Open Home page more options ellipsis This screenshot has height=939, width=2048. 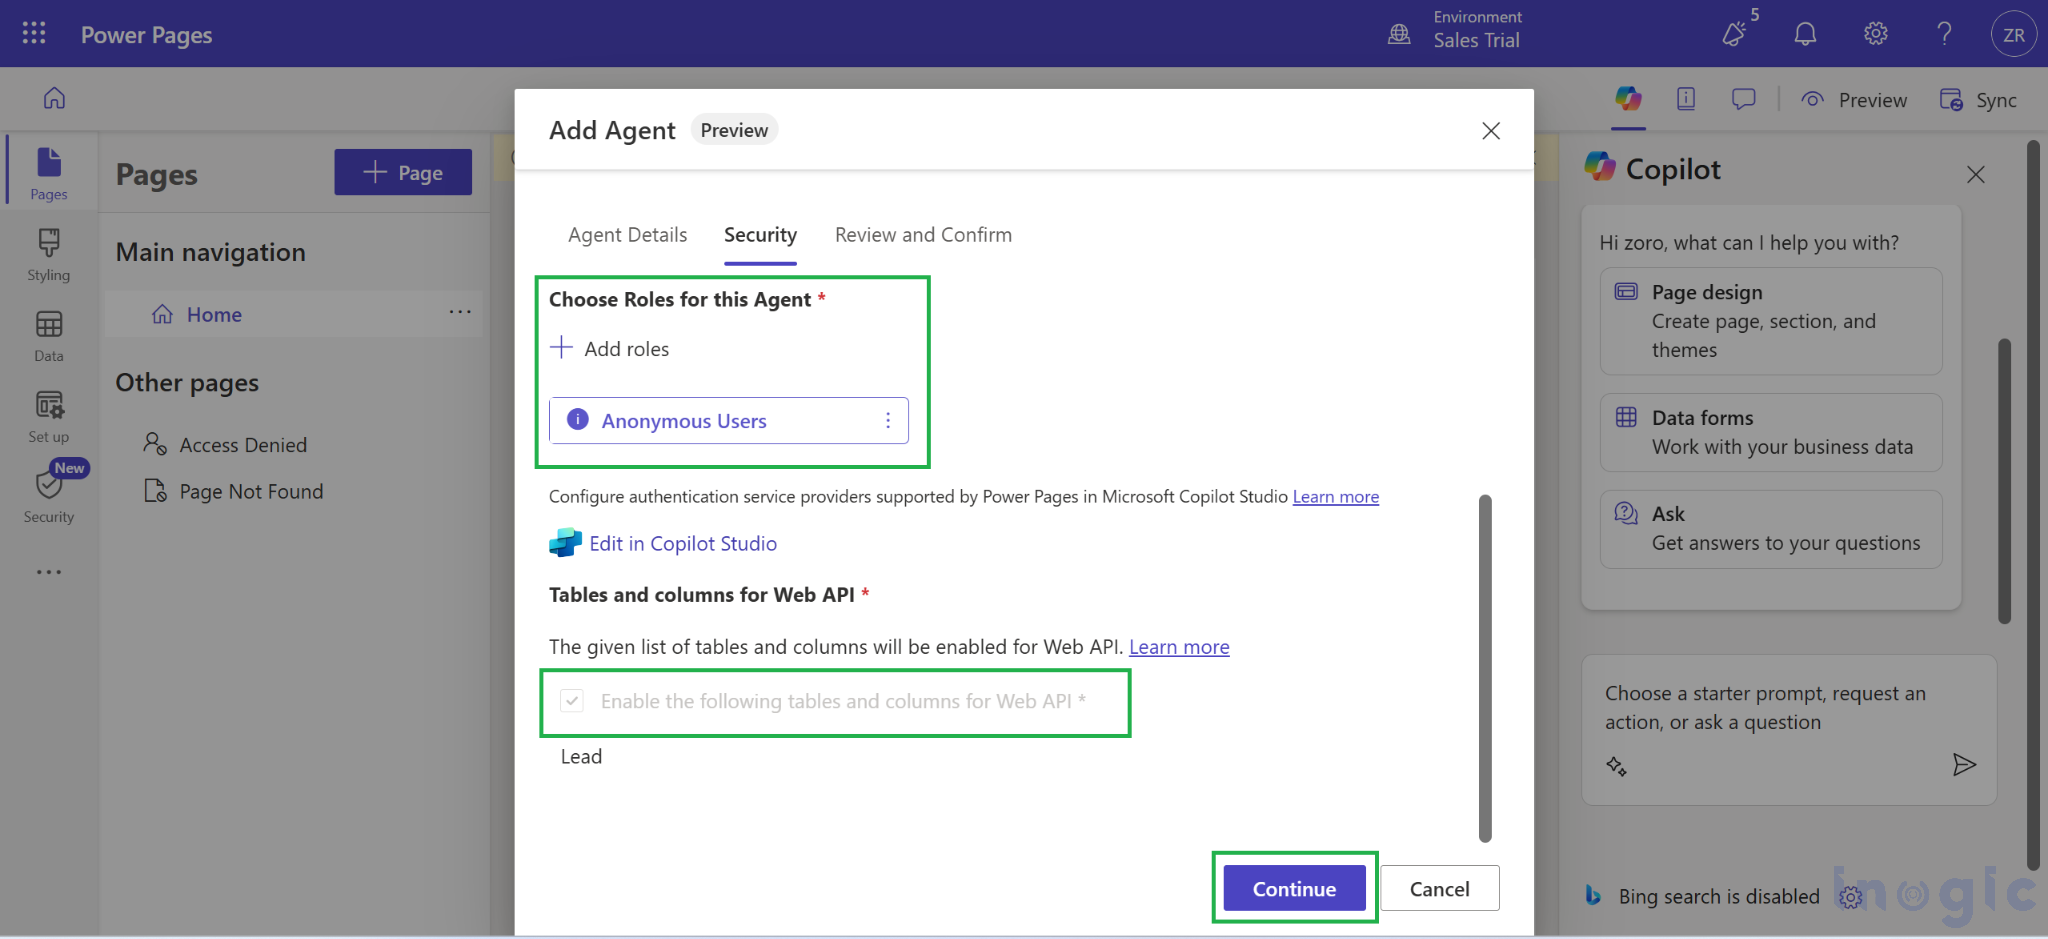pos(460,313)
